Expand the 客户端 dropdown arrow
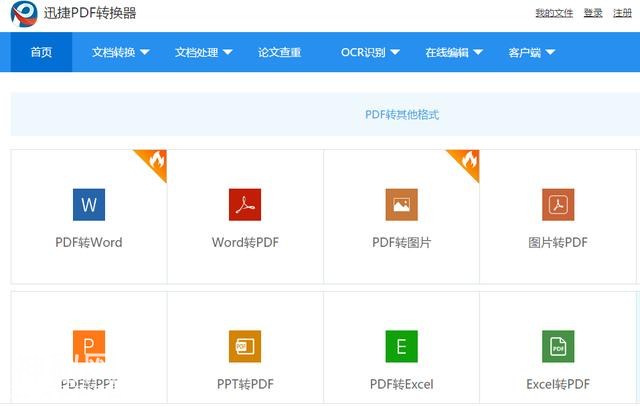 550,52
